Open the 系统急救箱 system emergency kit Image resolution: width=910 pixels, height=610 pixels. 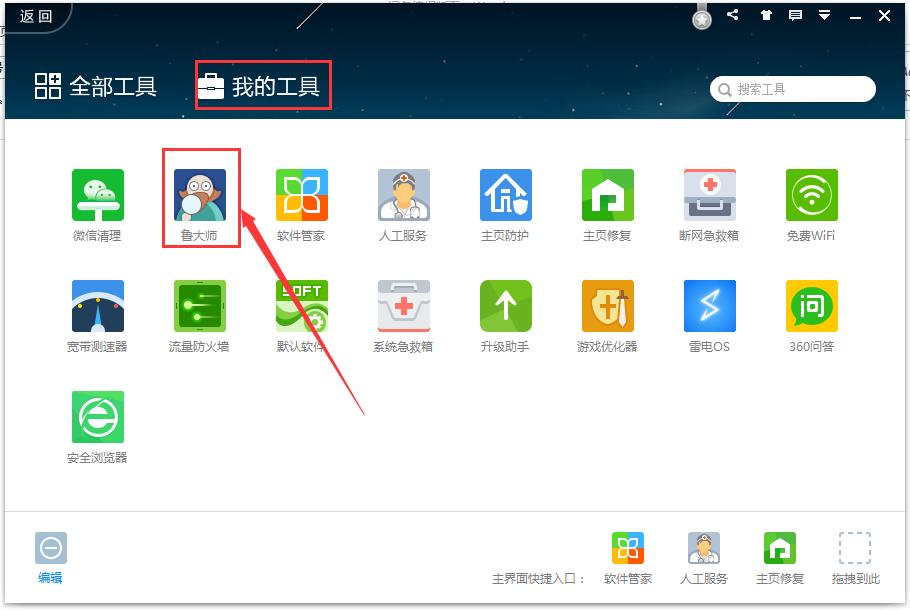[403, 305]
